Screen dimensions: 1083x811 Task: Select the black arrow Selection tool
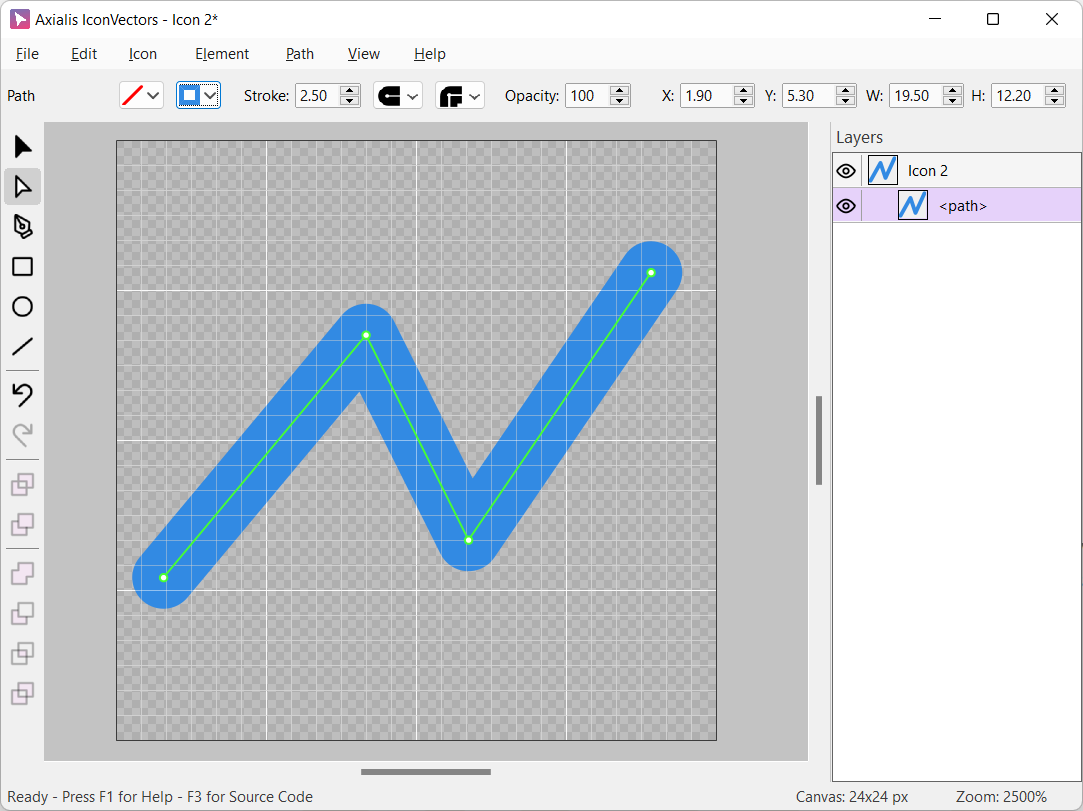pyautogui.click(x=22, y=147)
